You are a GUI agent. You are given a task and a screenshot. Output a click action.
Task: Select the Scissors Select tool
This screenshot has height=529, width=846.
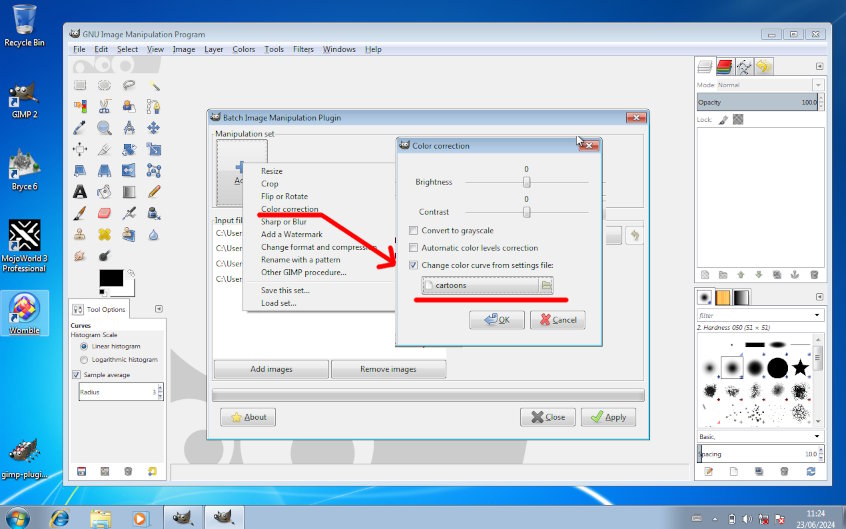(x=104, y=106)
